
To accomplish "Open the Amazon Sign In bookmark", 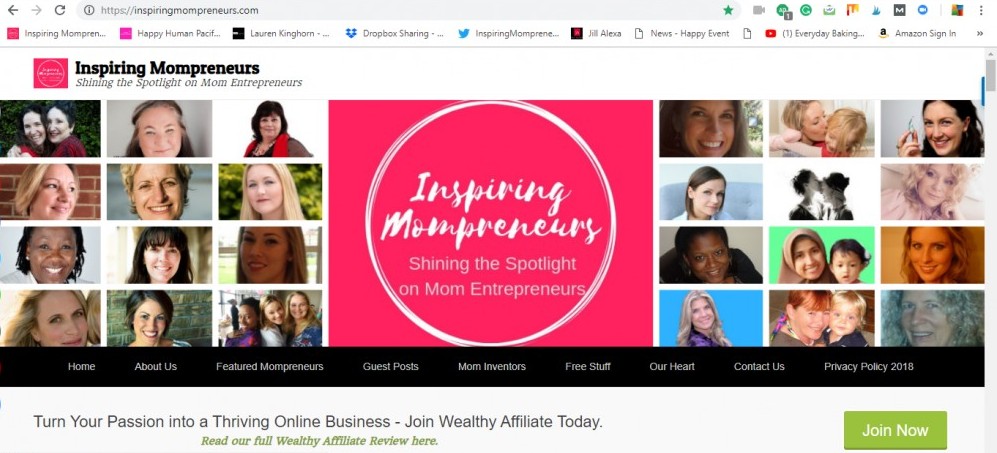I will (x=917, y=34).
